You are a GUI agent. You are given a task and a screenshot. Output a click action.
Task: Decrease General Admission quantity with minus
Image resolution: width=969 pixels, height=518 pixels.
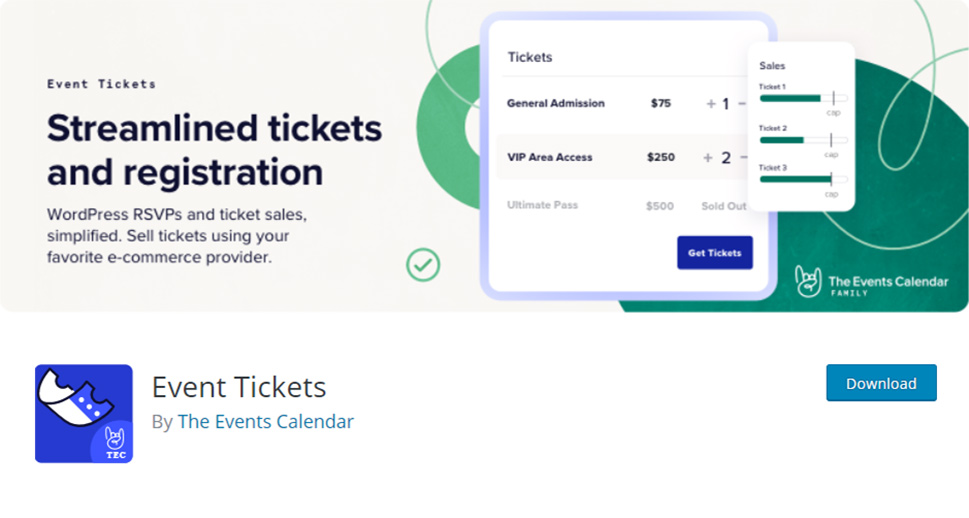pyautogui.click(x=742, y=104)
